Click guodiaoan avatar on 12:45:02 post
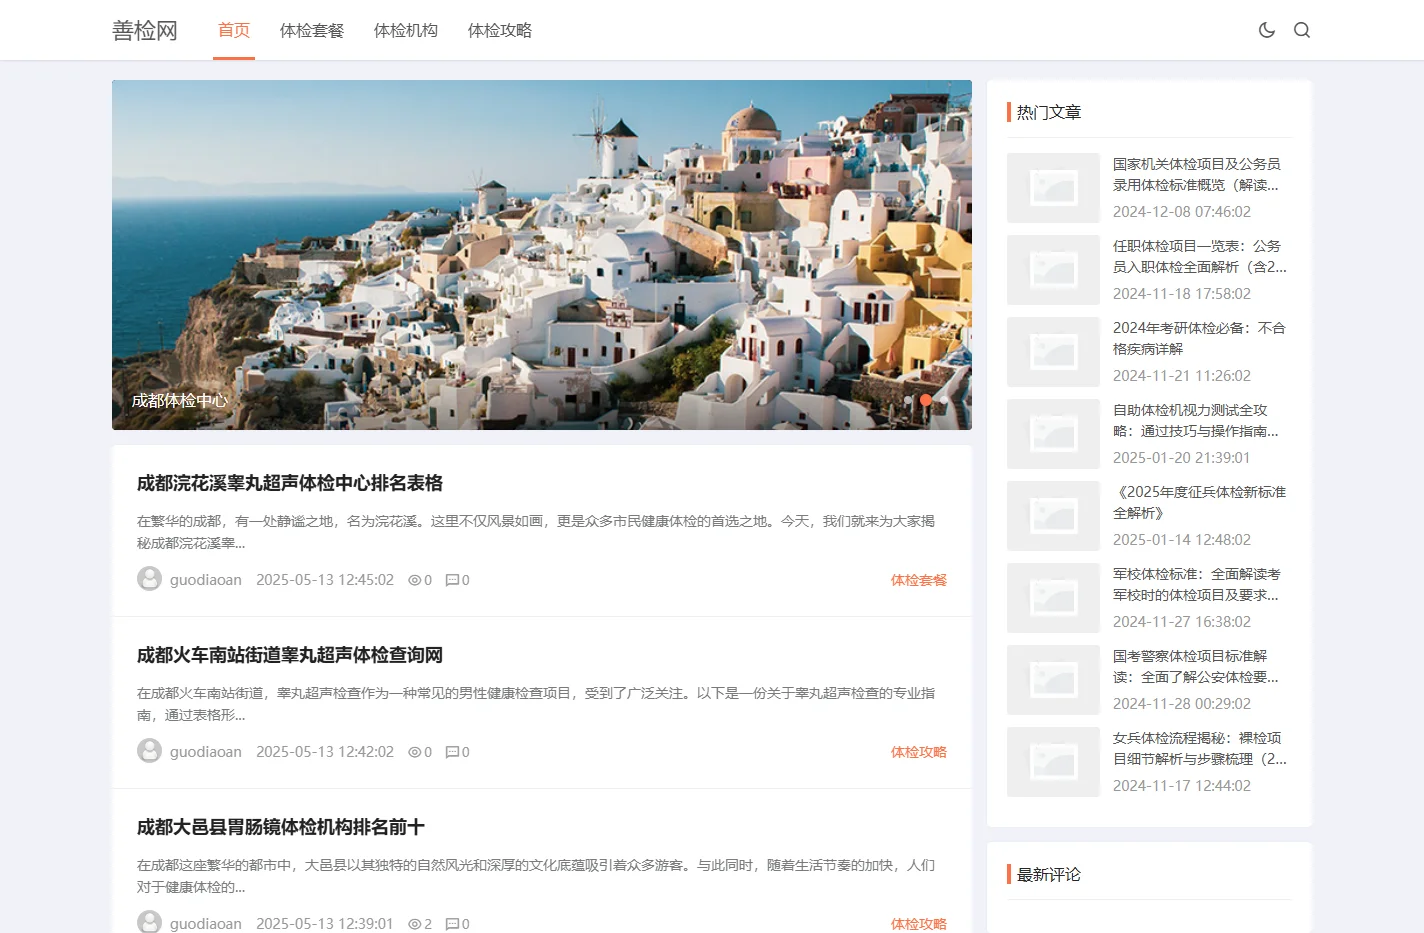1424x933 pixels. point(149,579)
